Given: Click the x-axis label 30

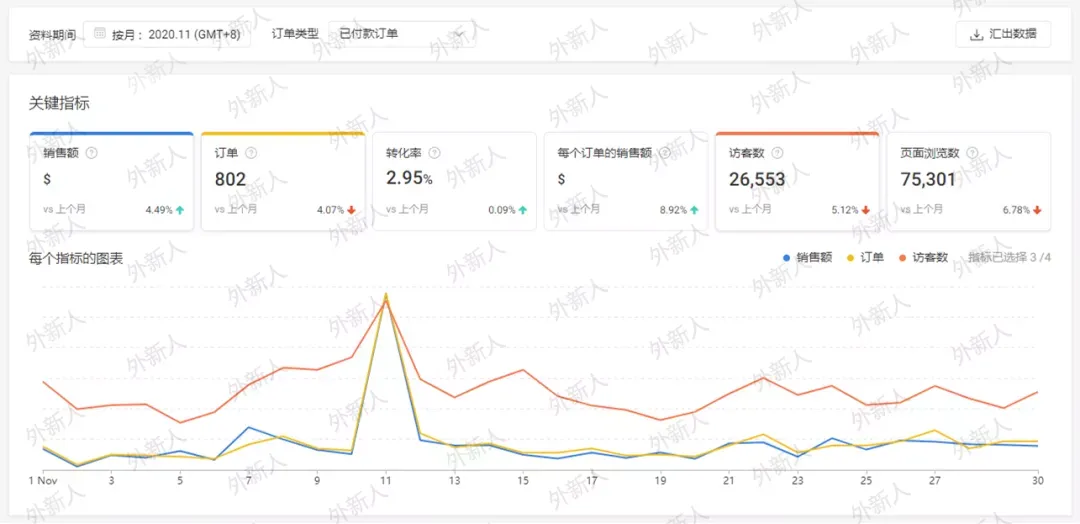Looking at the screenshot, I should [1039, 480].
